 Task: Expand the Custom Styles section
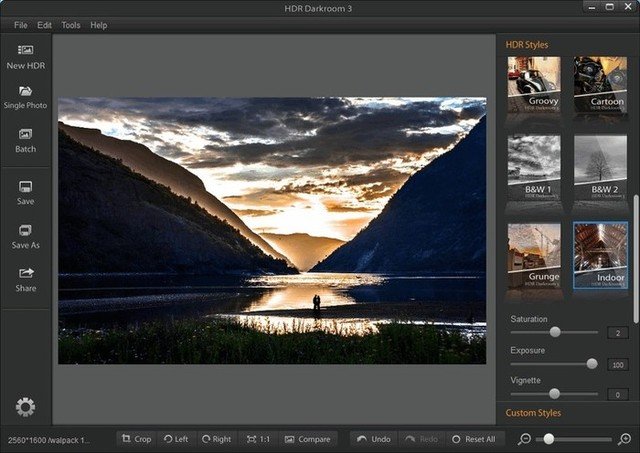point(534,413)
